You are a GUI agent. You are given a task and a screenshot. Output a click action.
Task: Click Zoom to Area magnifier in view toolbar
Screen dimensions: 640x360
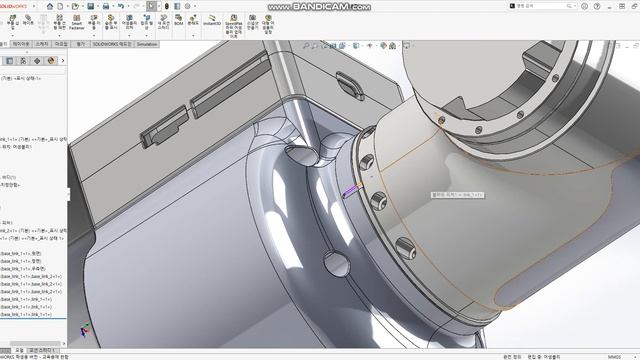[314, 46]
